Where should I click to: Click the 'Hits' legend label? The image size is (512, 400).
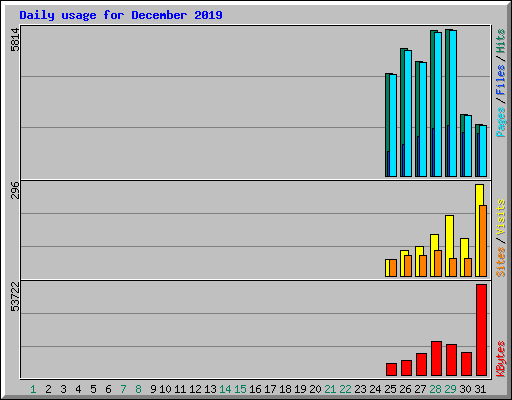pyautogui.click(x=501, y=41)
